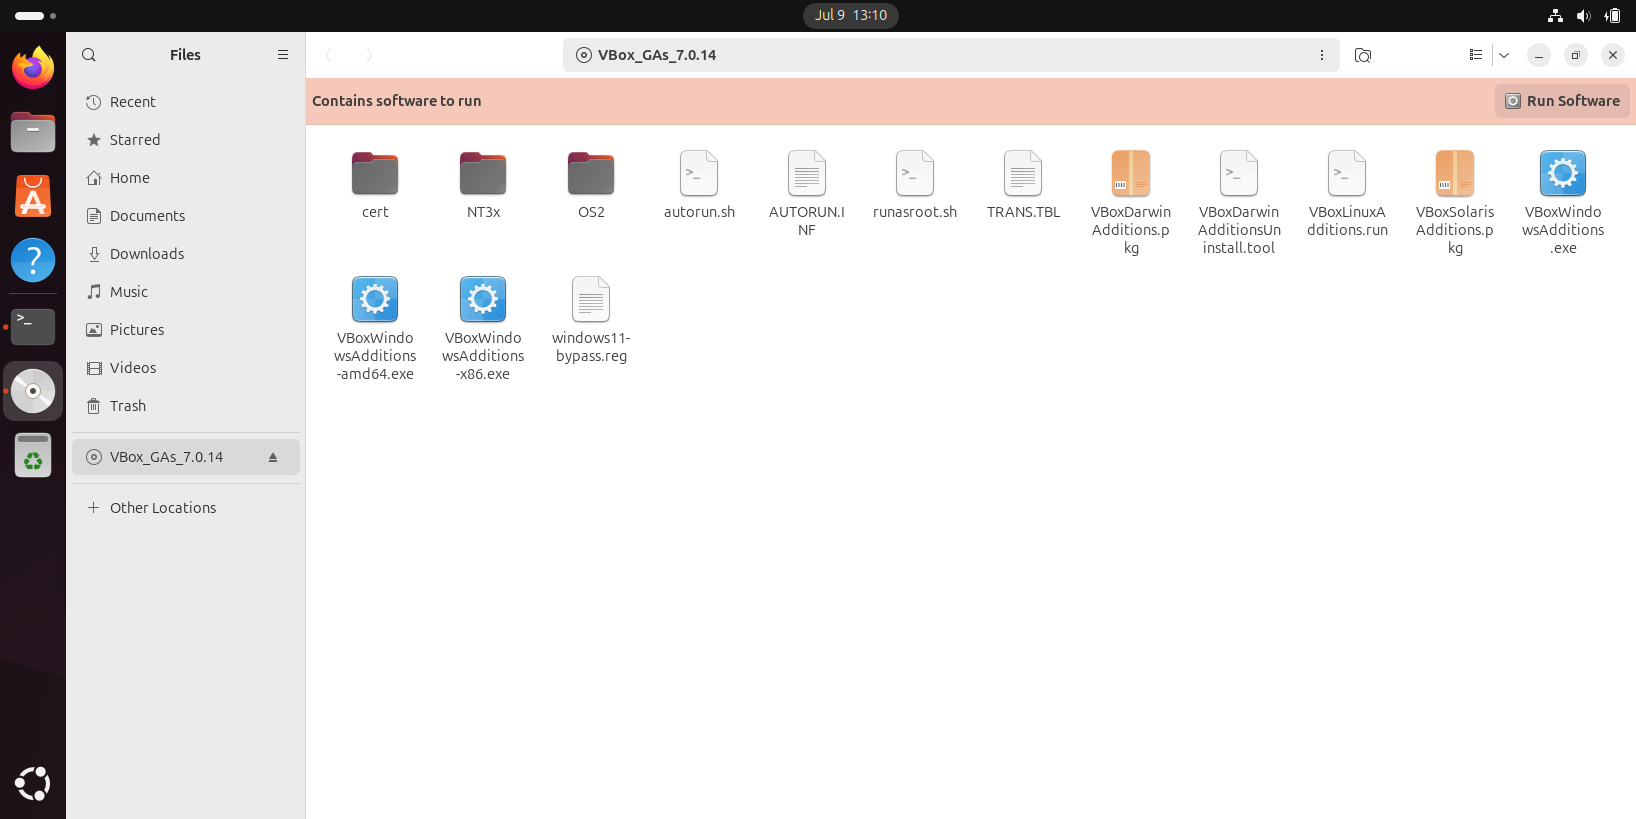Open the Files sidebar hamburger menu
The image size is (1636, 819).
283,55
